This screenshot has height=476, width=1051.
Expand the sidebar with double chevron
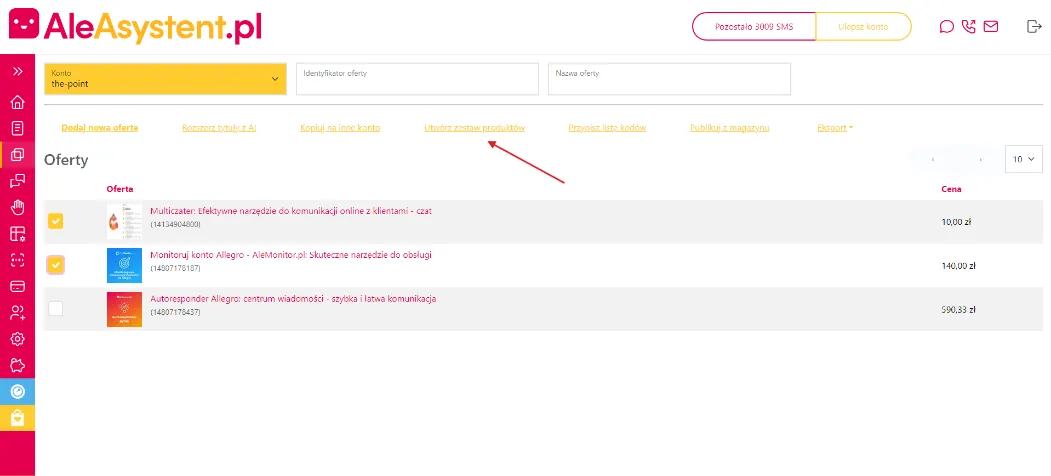coord(17,71)
